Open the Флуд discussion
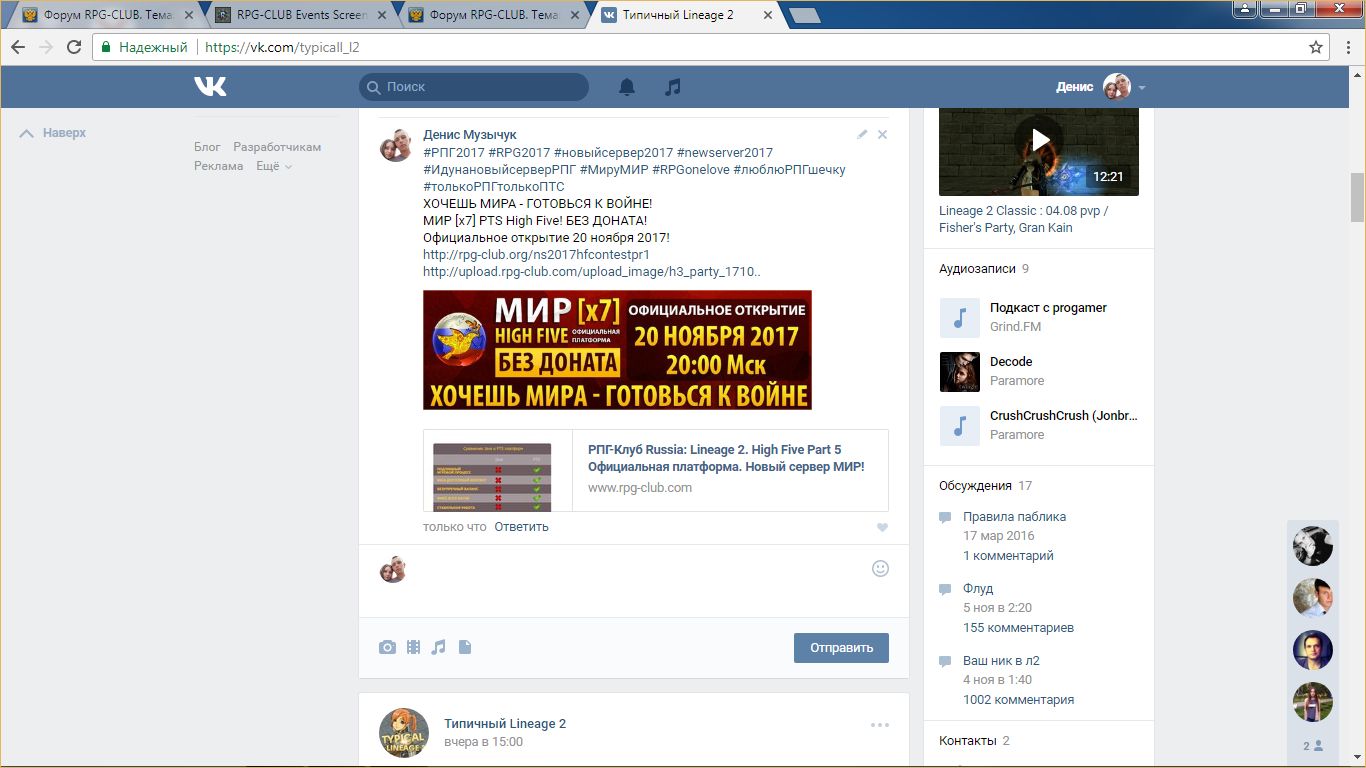 [978, 589]
